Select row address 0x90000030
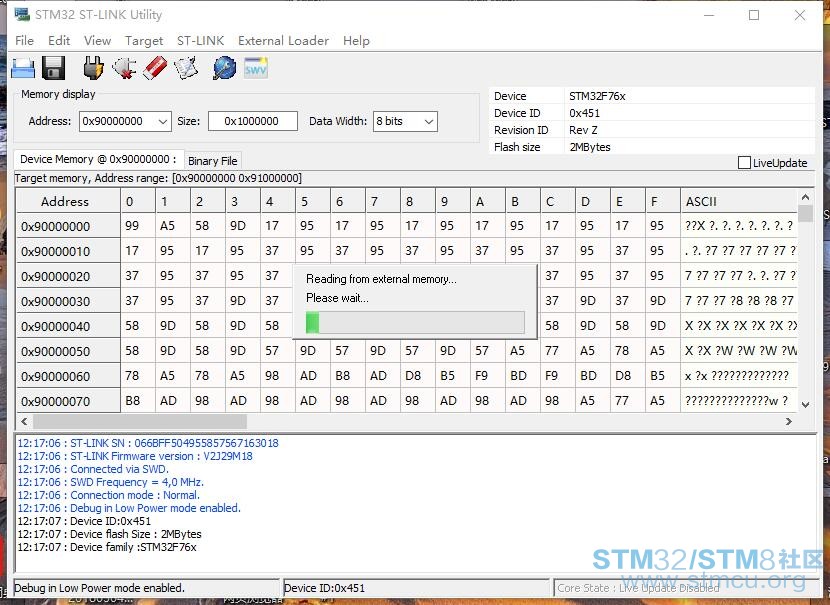The height and width of the screenshot is (605, 830). click(x=68, y=301)
